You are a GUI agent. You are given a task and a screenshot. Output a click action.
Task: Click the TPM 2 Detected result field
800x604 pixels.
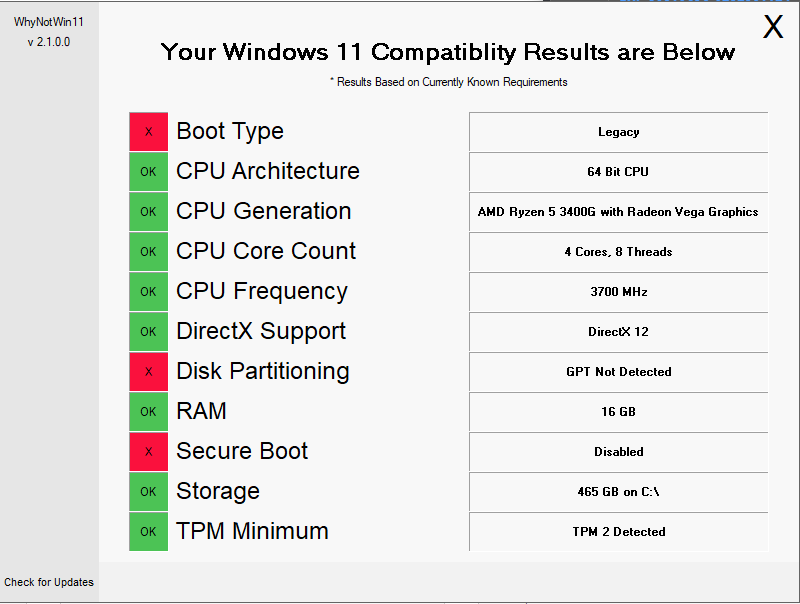click(618, 532)
